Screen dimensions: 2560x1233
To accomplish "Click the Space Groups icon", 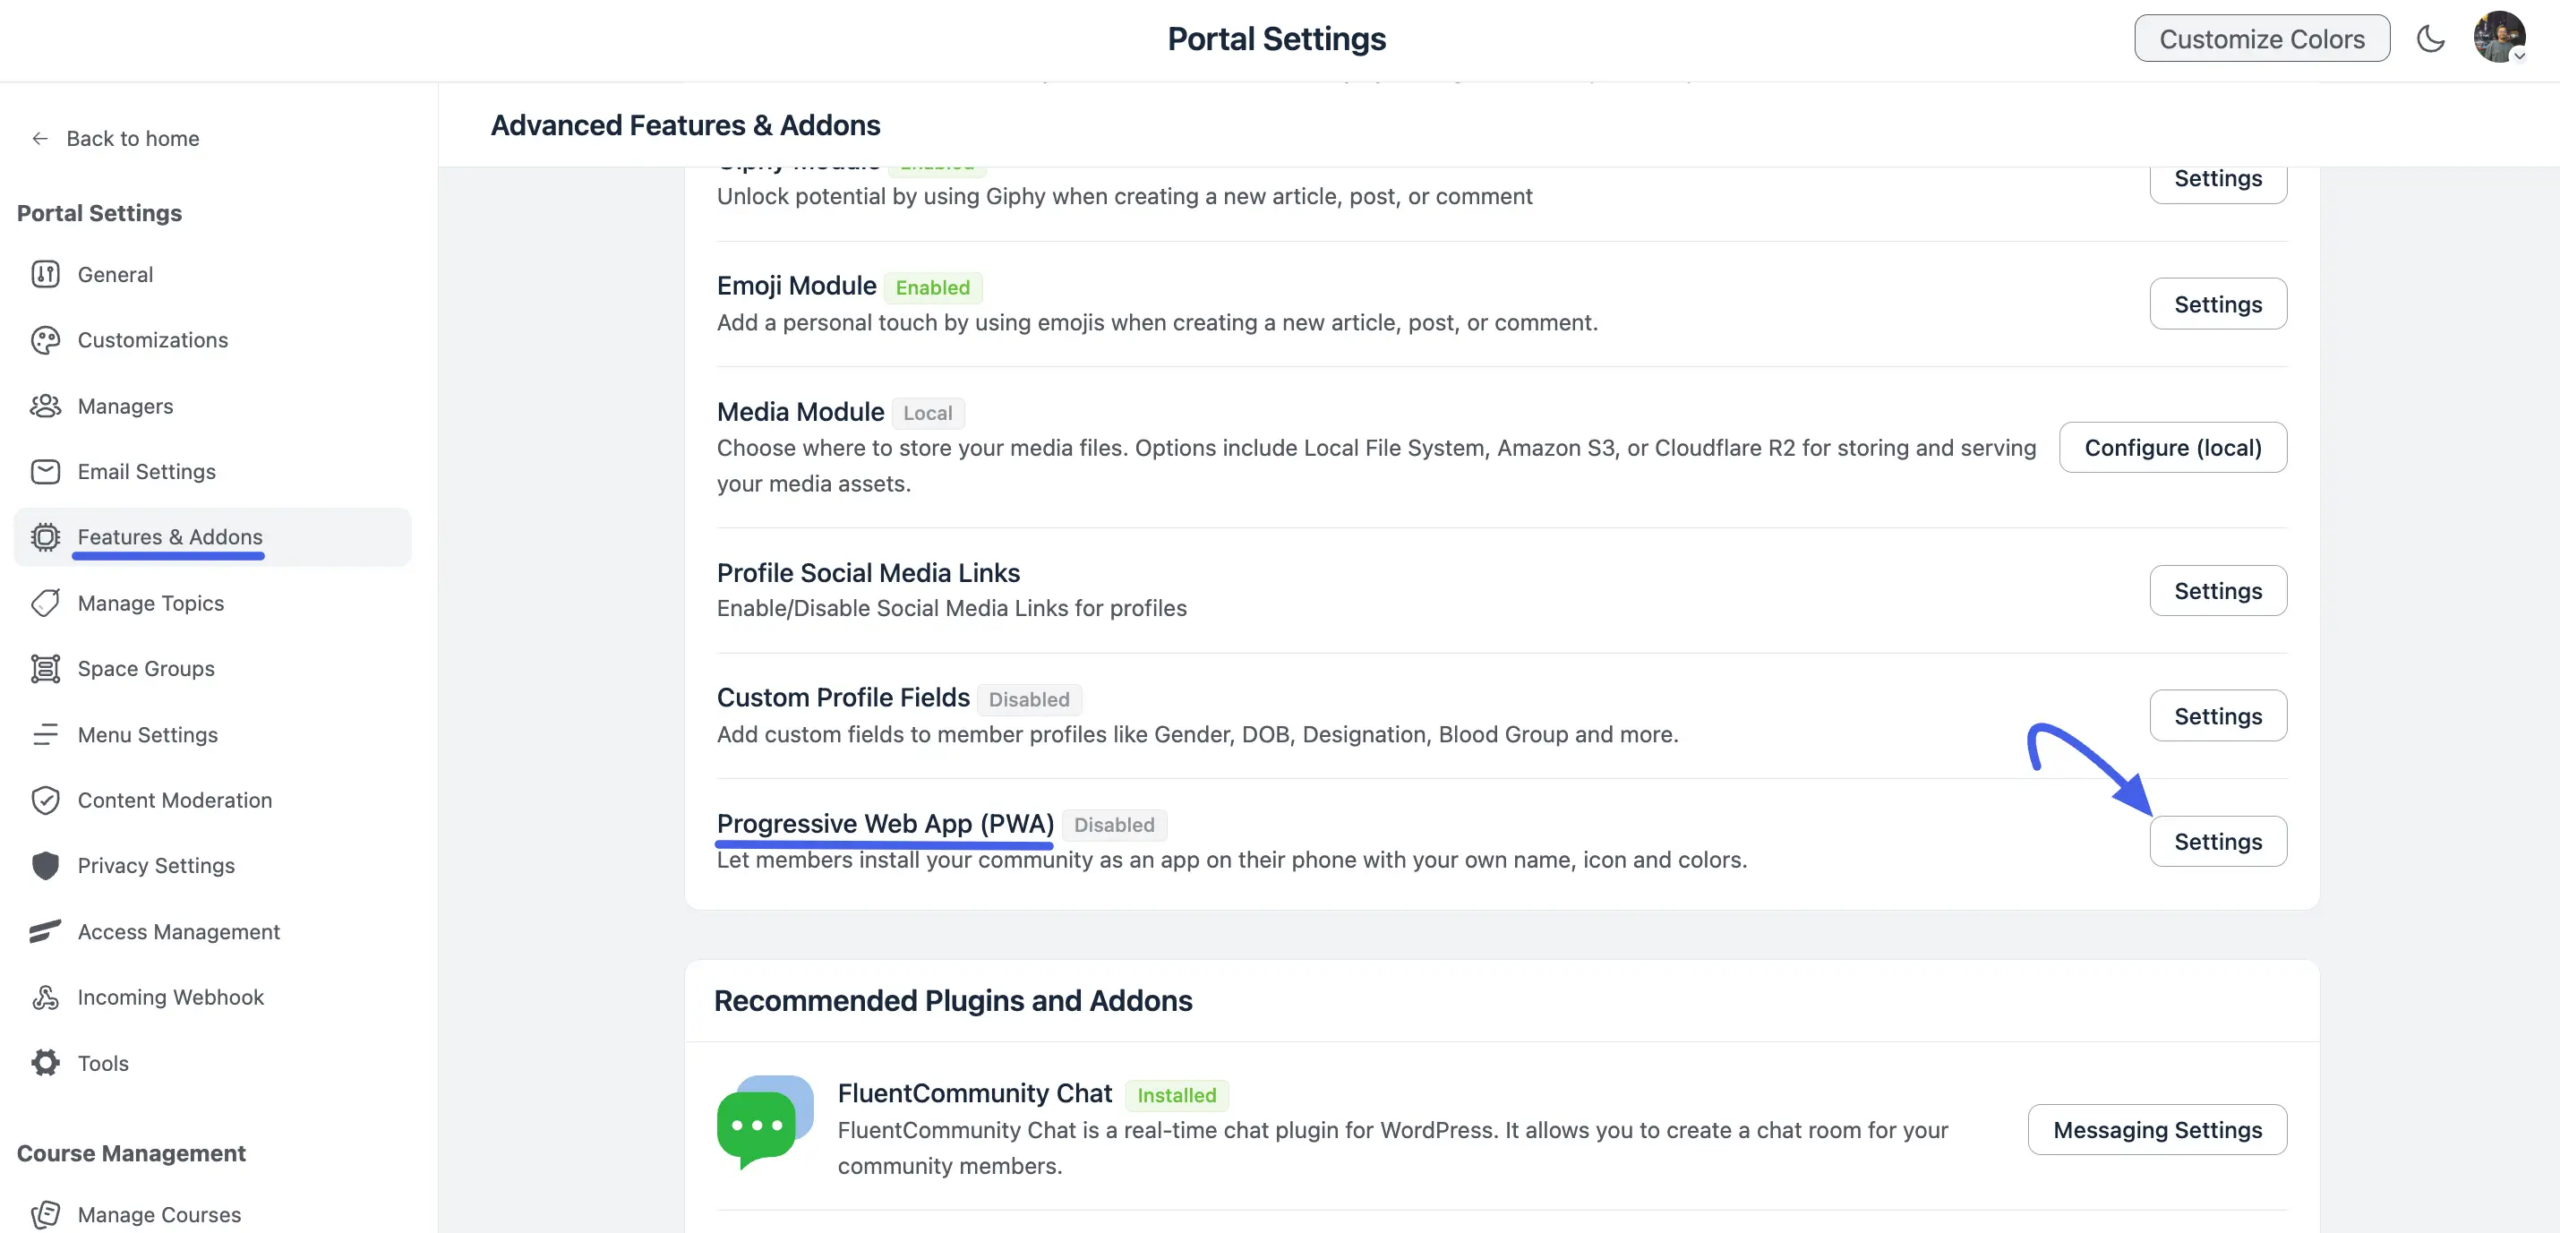I will tap(45, 668).
